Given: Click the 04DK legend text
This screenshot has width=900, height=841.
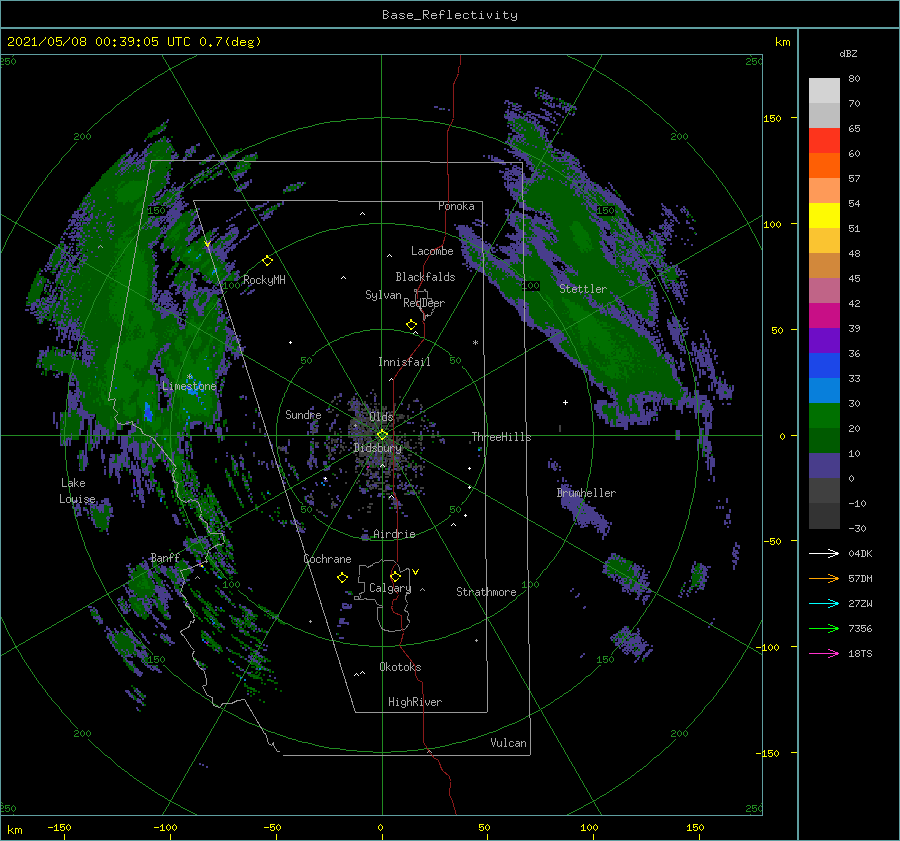Looking at the screenshot, I should pyautogui.click(x=860, y=553).
